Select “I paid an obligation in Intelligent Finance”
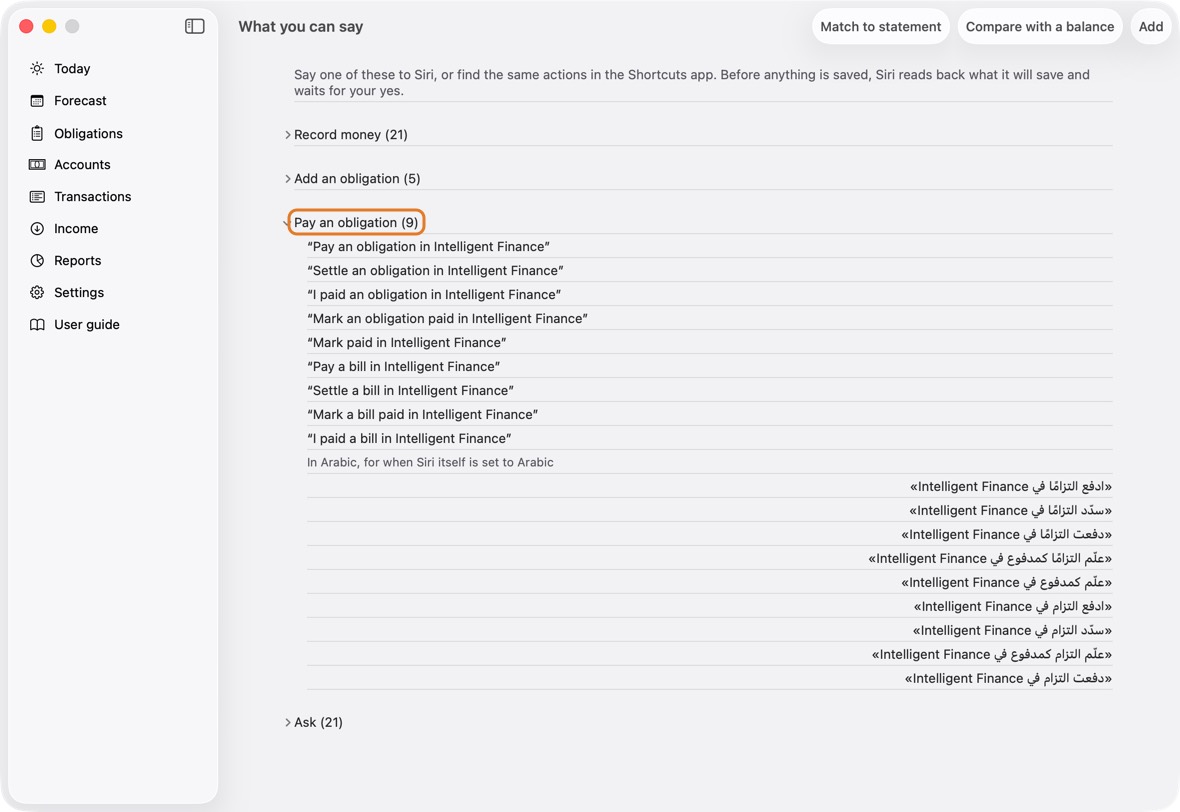The width and height of the screenshot is (1180, 812). coord(434,295)
